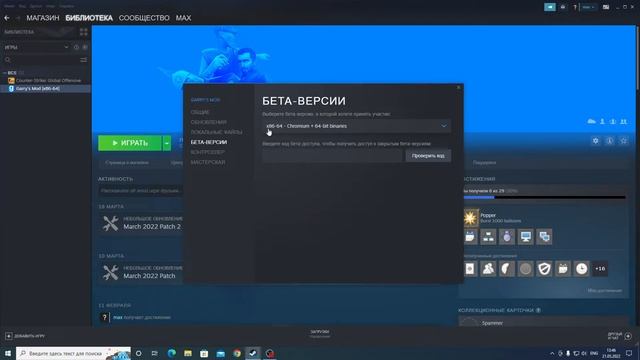Open the ОБЩИЕ general properties section
This screenshot has width=640, height=360.
coord(200,112)
